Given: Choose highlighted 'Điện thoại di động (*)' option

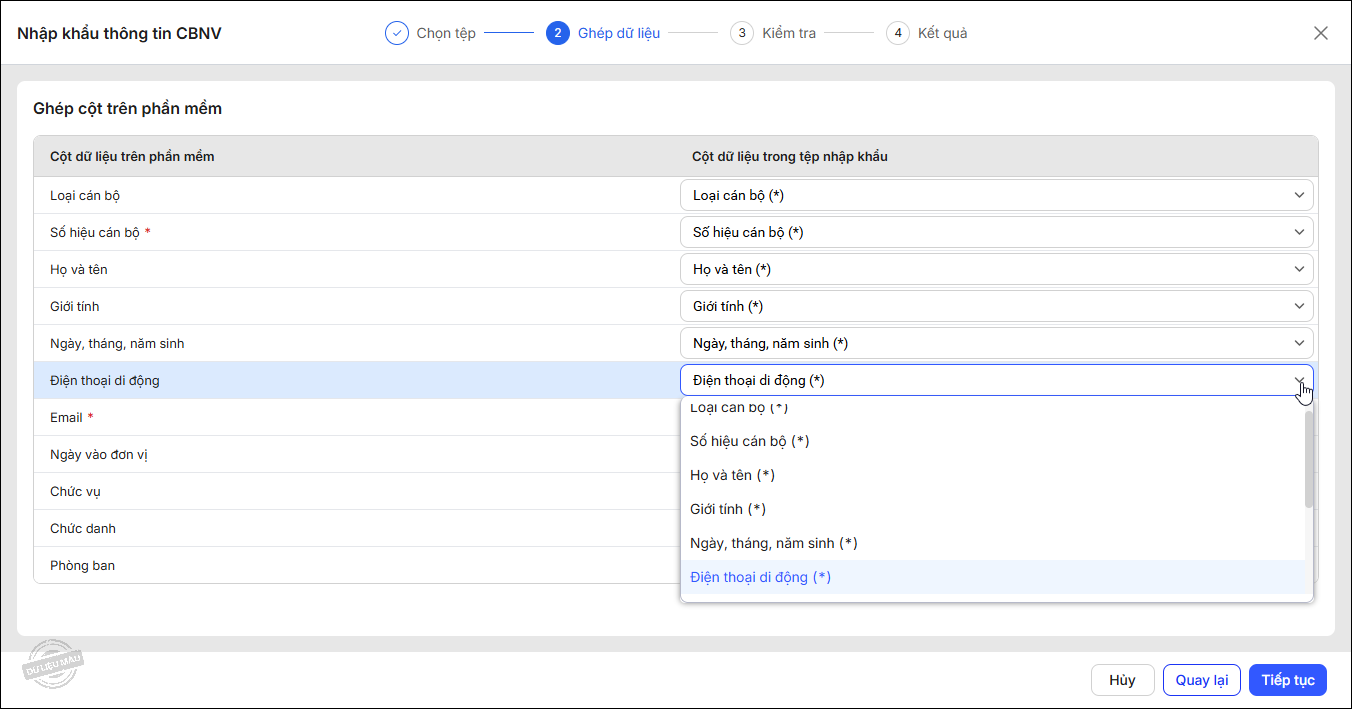Looking at the screenshot, I should [761, 577].
